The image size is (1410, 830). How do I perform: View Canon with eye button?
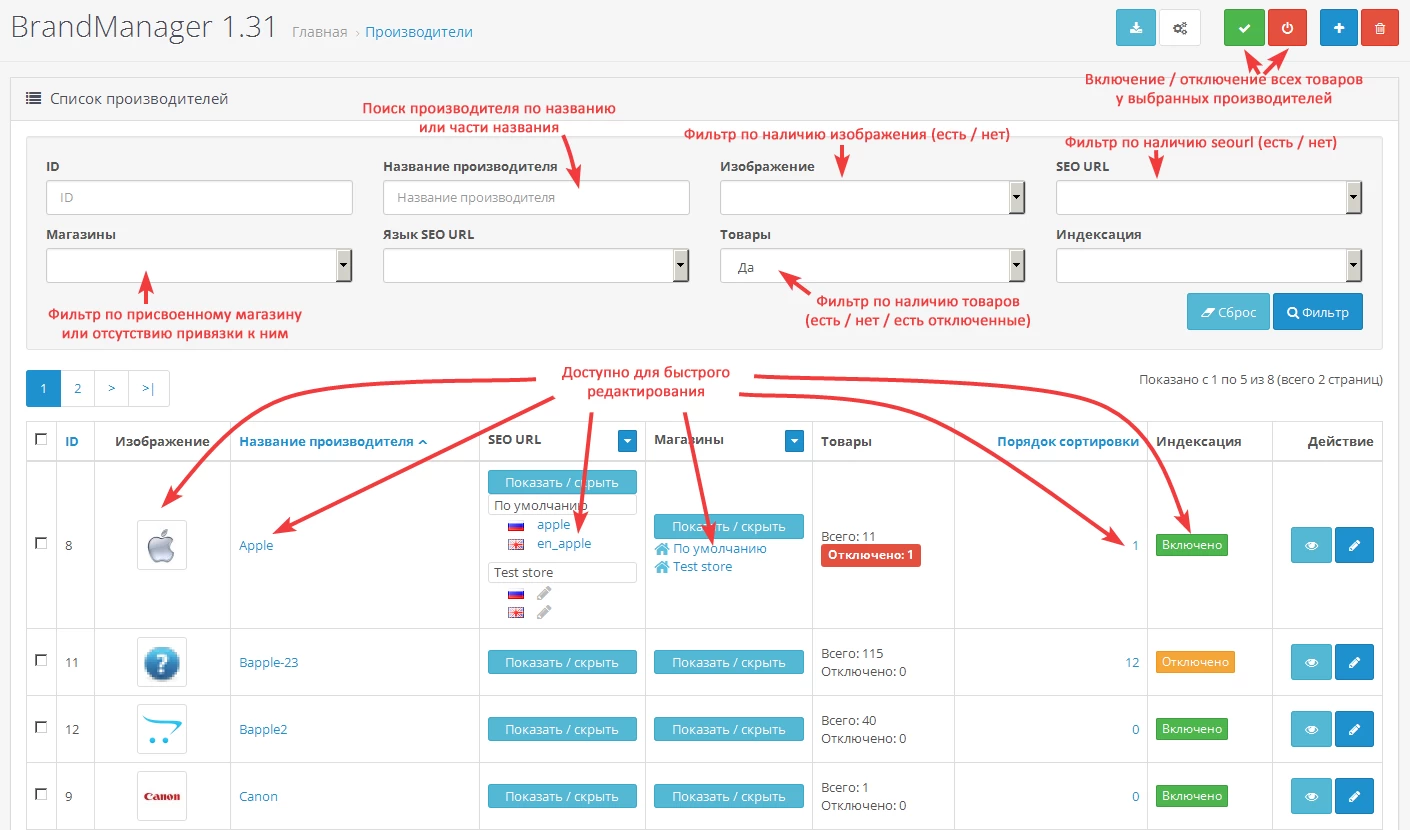tap(1311, 796)
